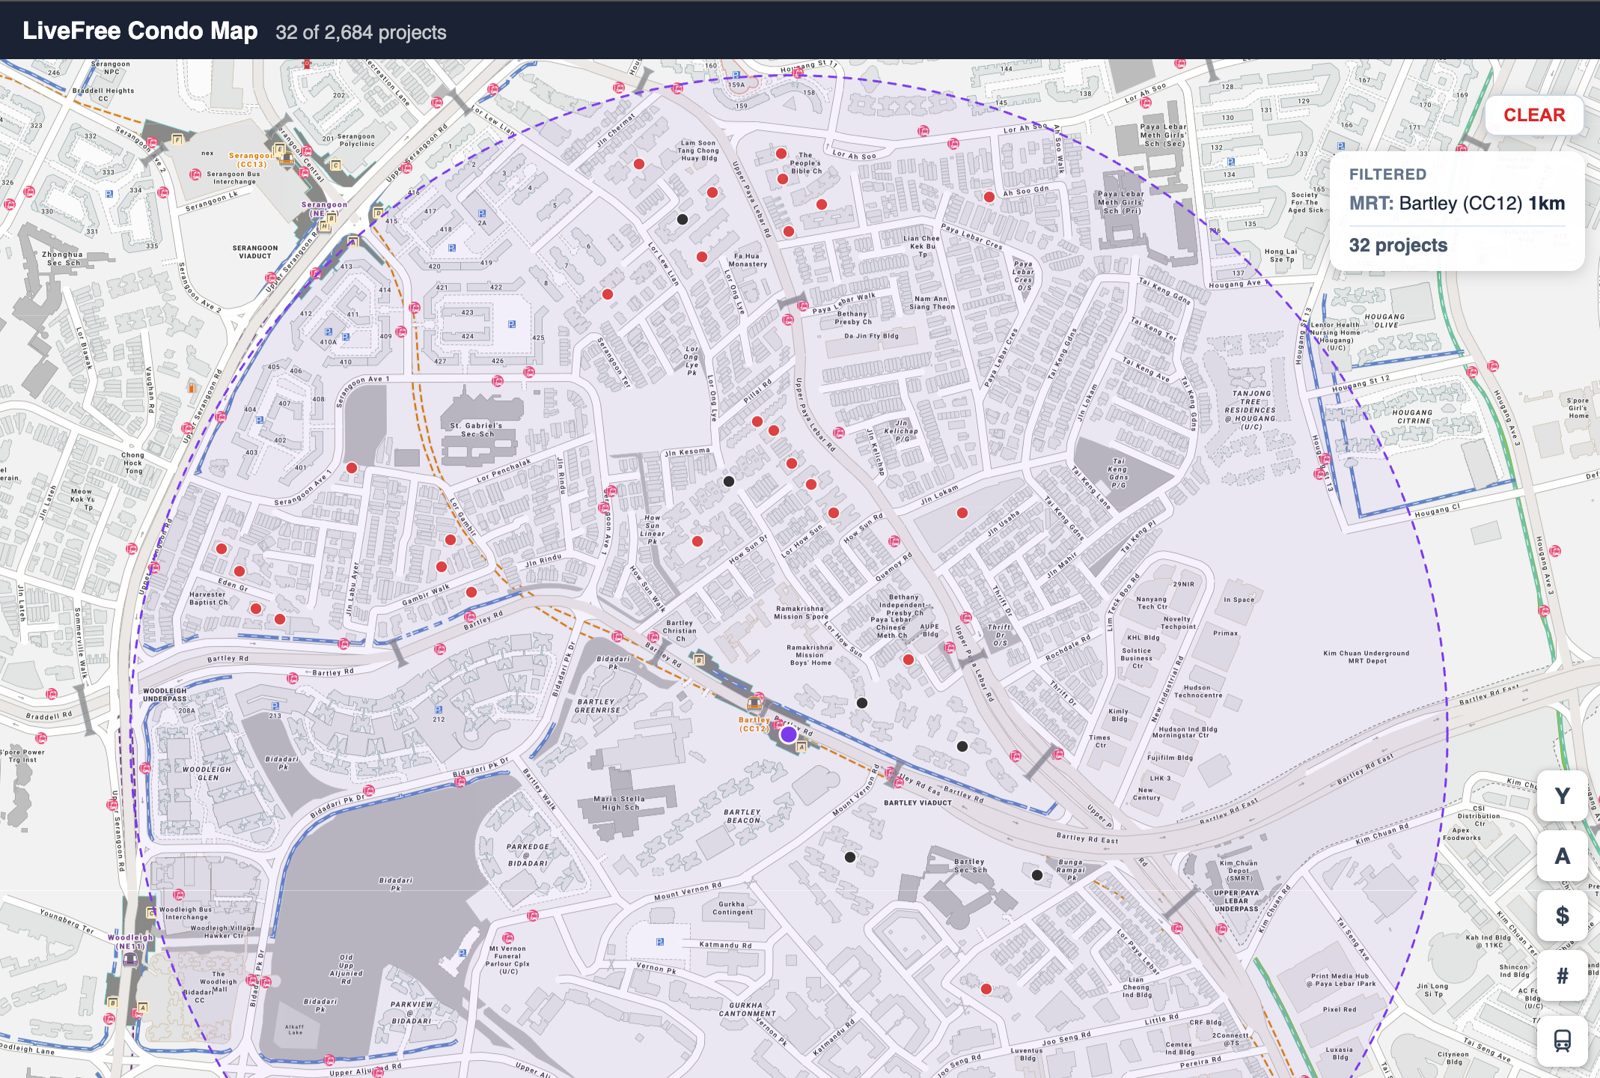The image size is (1600, 1078).
Task: Open the Y filter button
Action: pyautogui.click(x=1562, y=796)
